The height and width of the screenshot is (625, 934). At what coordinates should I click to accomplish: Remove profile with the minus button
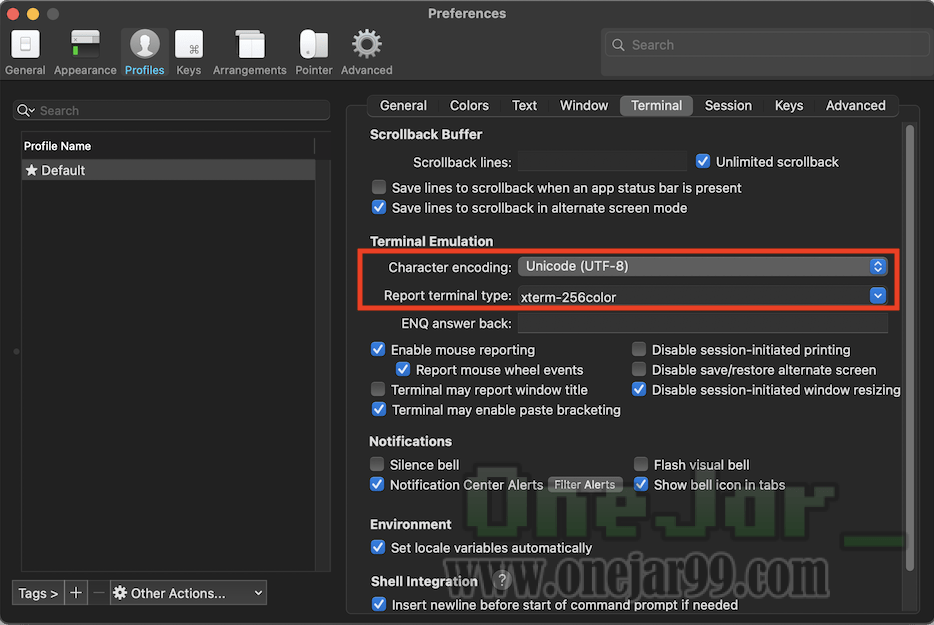tap(99, 593)
